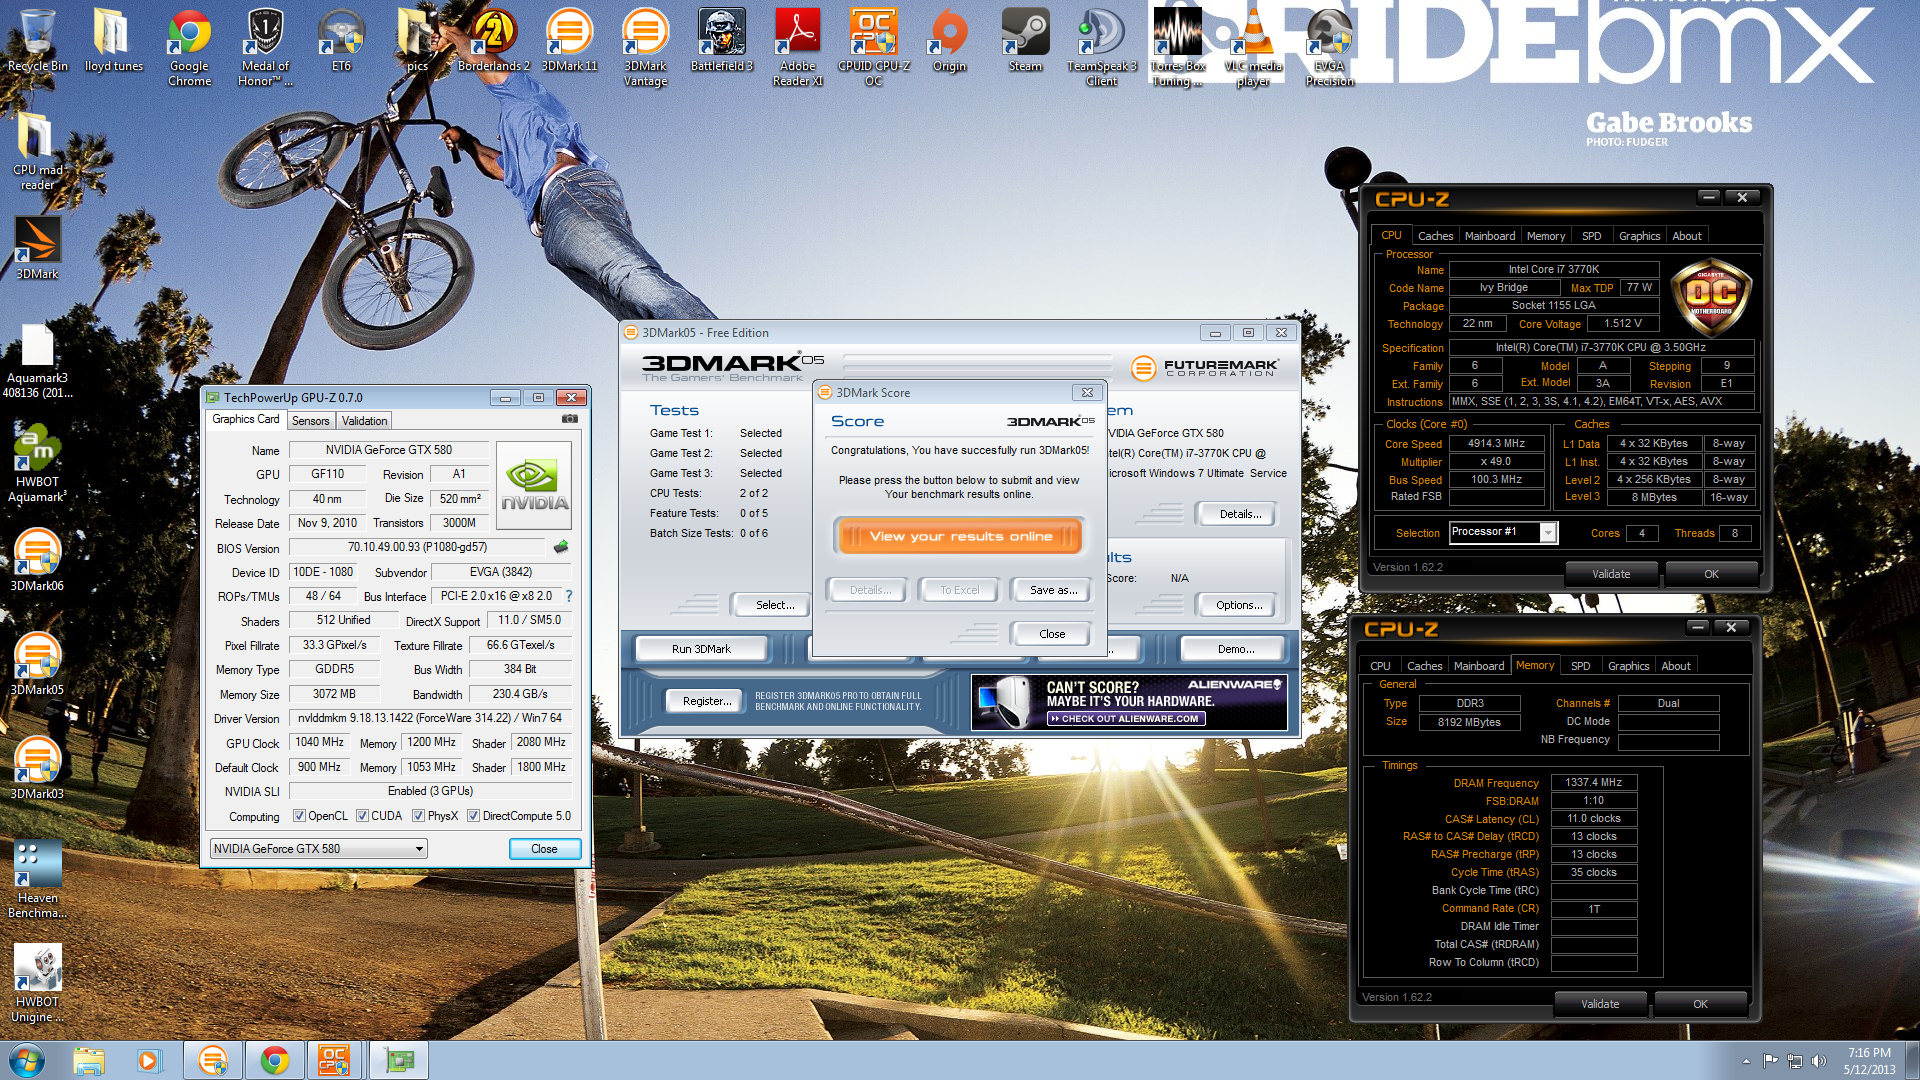
Task: Switch to Sensors tab in GPU-Z
Action: tap(310, 421)
